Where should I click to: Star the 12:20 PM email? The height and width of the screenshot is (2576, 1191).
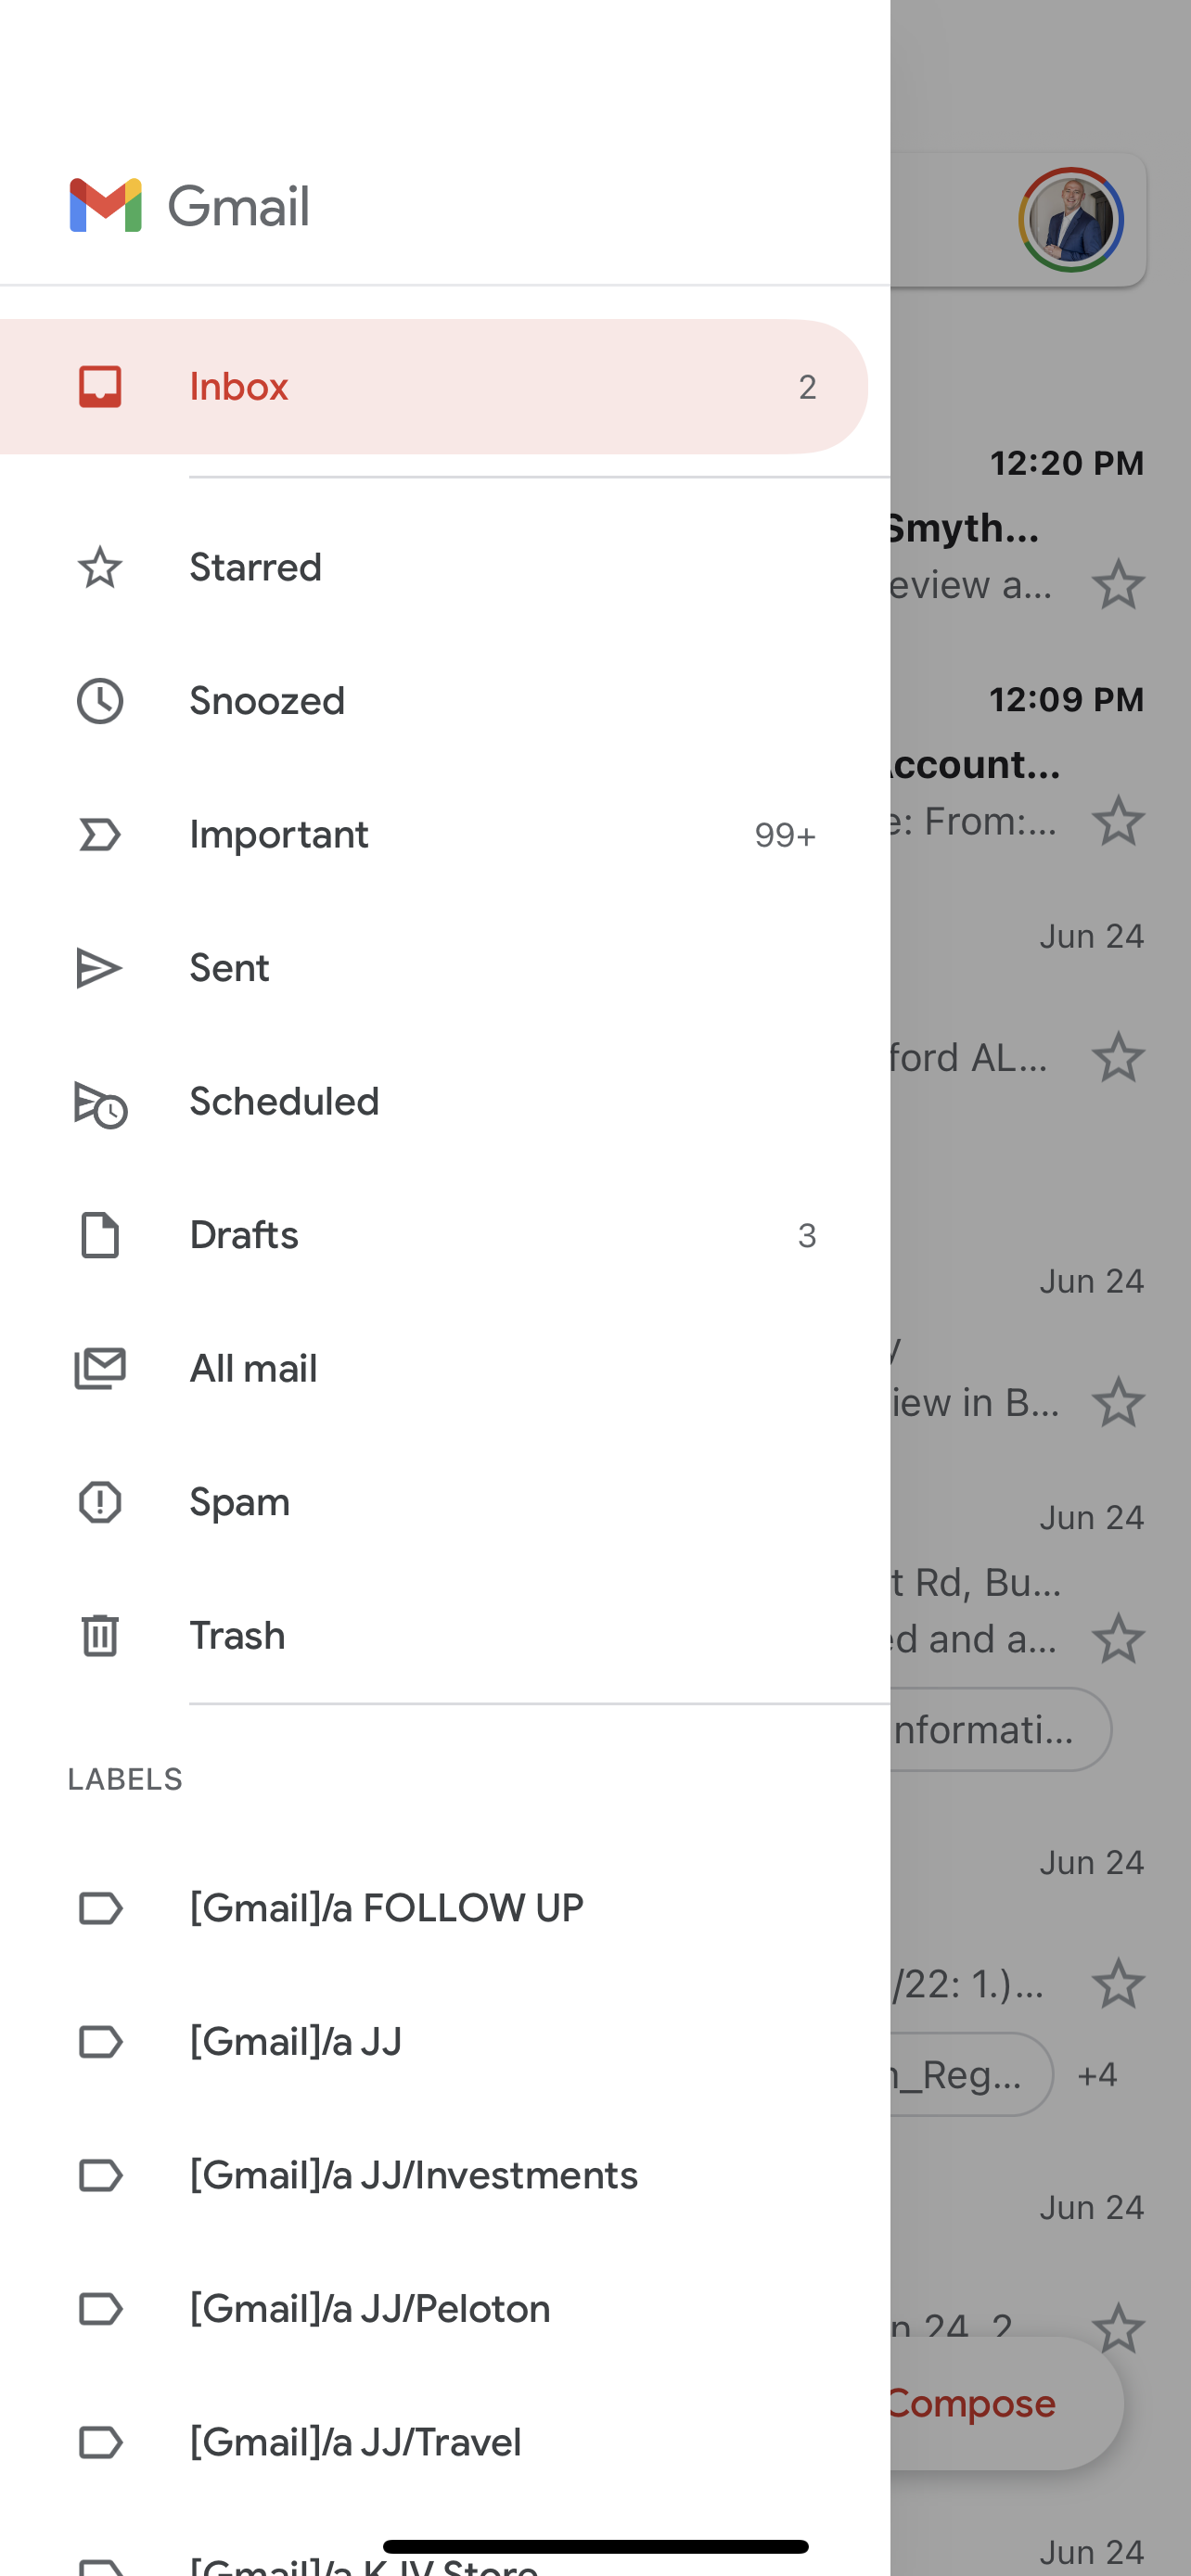pos(1117,585)
